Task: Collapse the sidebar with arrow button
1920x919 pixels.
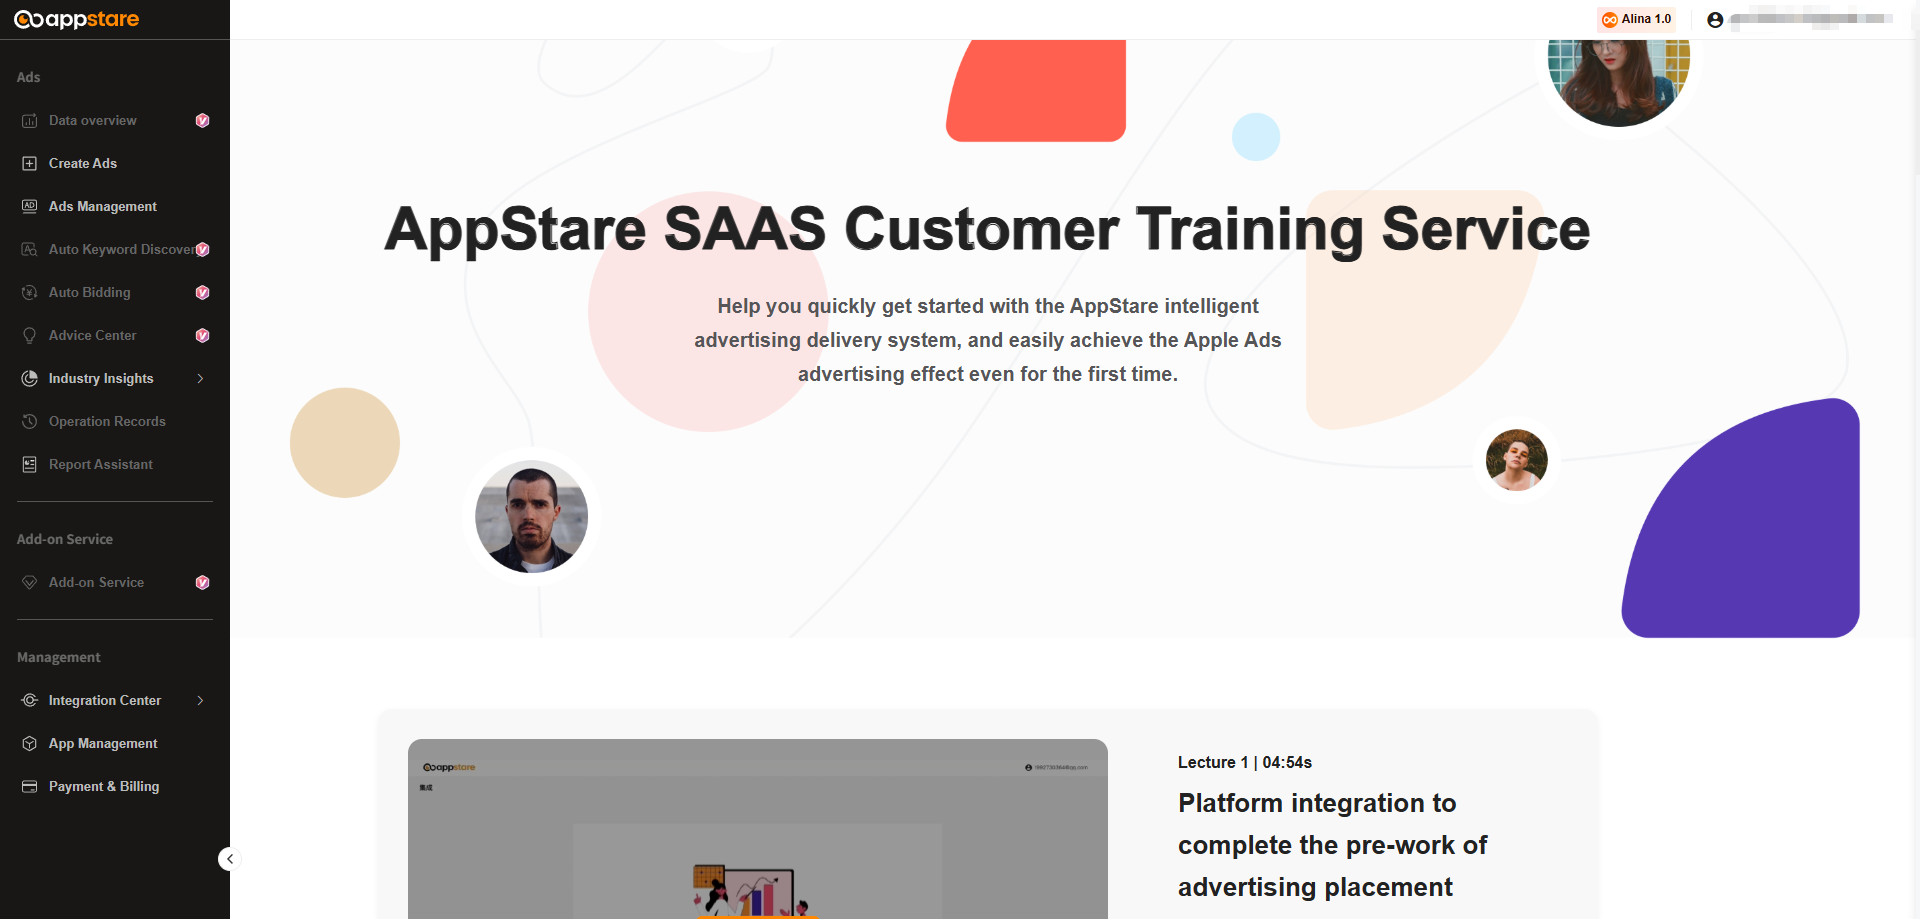Action: (x=229, y=859)
